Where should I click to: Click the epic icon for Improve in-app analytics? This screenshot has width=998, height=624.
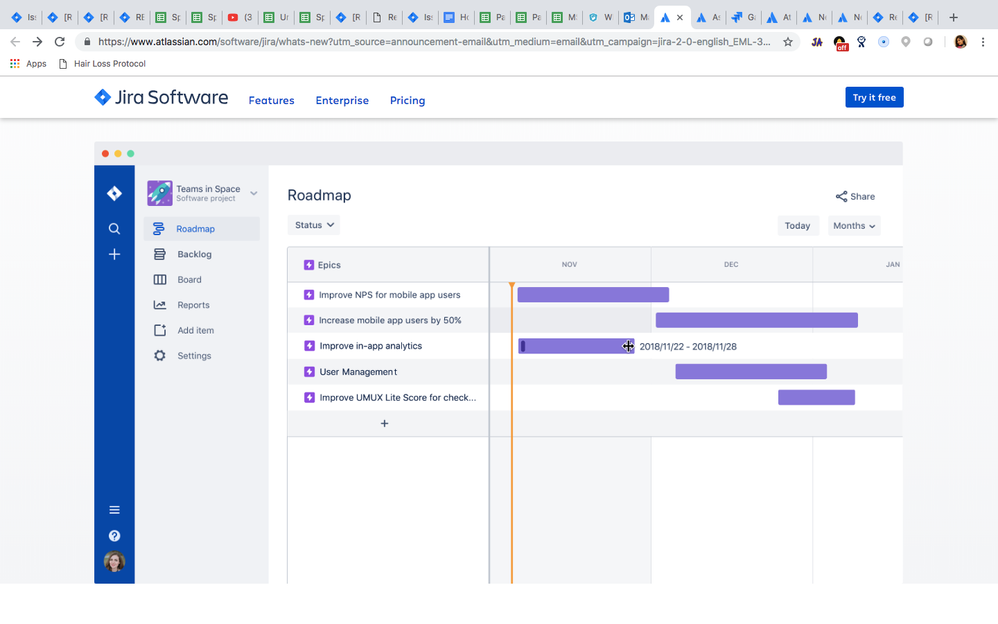(x=309, y=346)
